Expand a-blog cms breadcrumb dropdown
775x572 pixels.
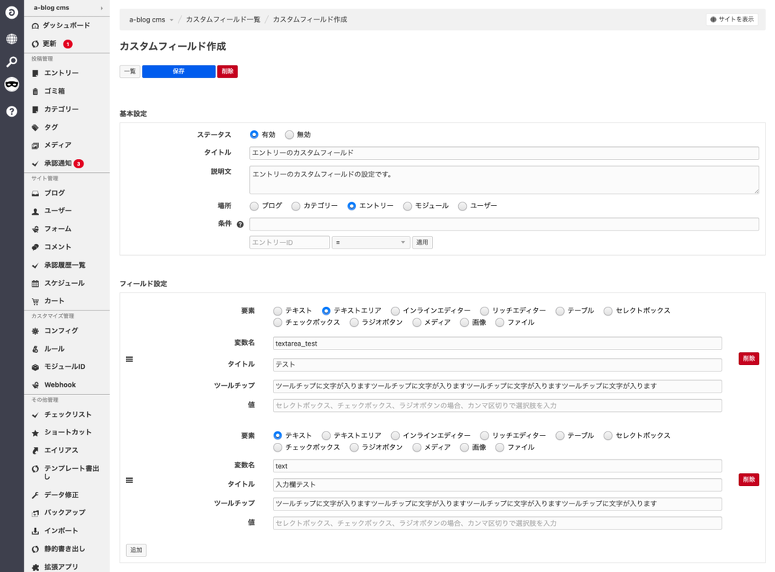click(x=172, y=20)
